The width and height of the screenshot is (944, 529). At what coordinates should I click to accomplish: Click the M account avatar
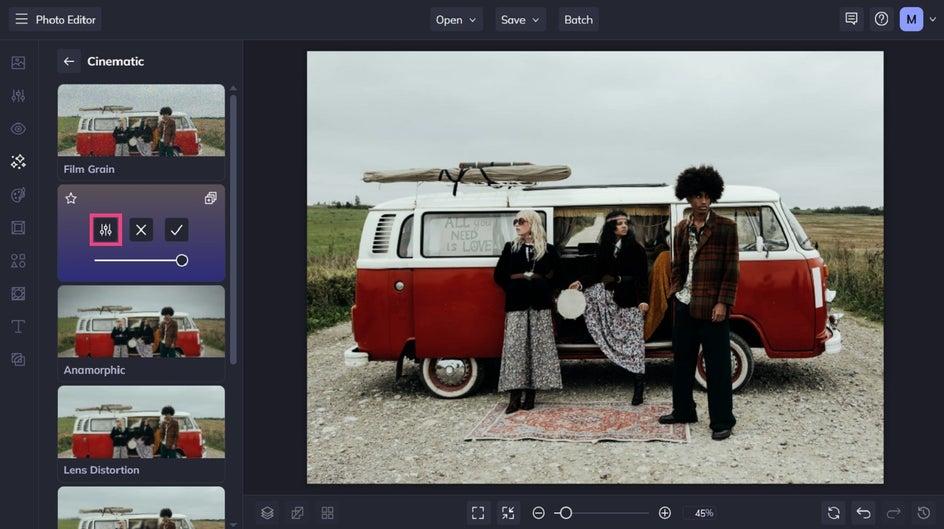(x=911, y=19)
